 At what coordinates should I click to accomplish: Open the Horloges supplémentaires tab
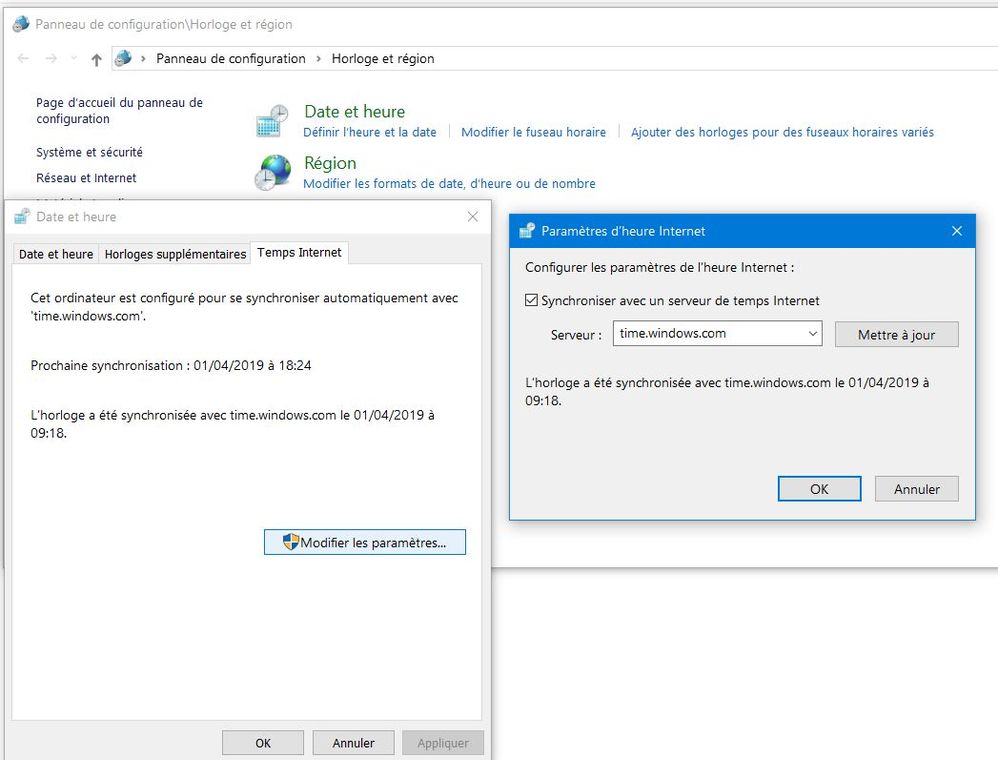point(175,254)
